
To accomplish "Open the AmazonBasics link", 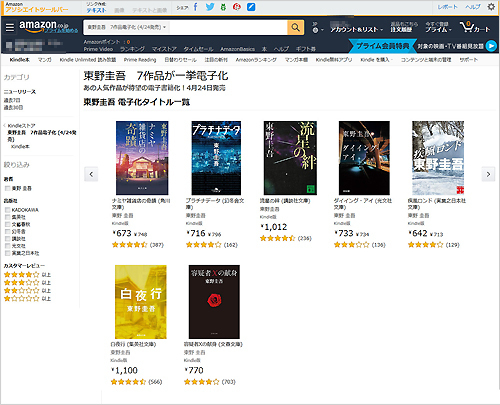I will tap(237, 49).
